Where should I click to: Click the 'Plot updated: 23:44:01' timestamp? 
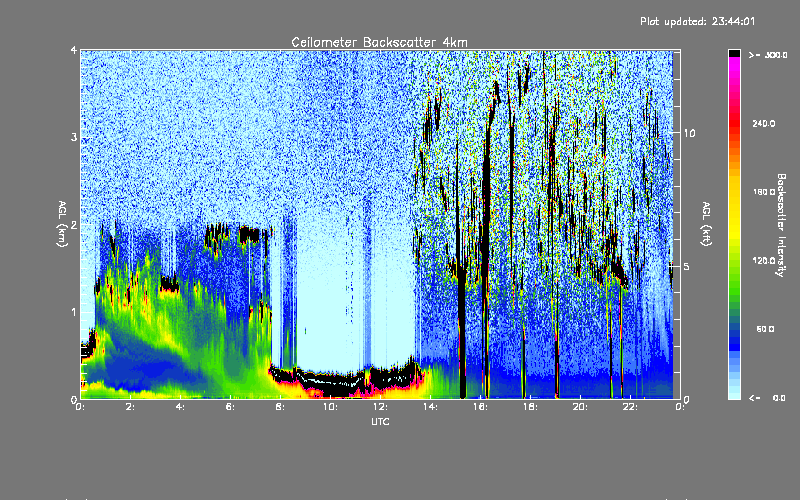(697, 21)
